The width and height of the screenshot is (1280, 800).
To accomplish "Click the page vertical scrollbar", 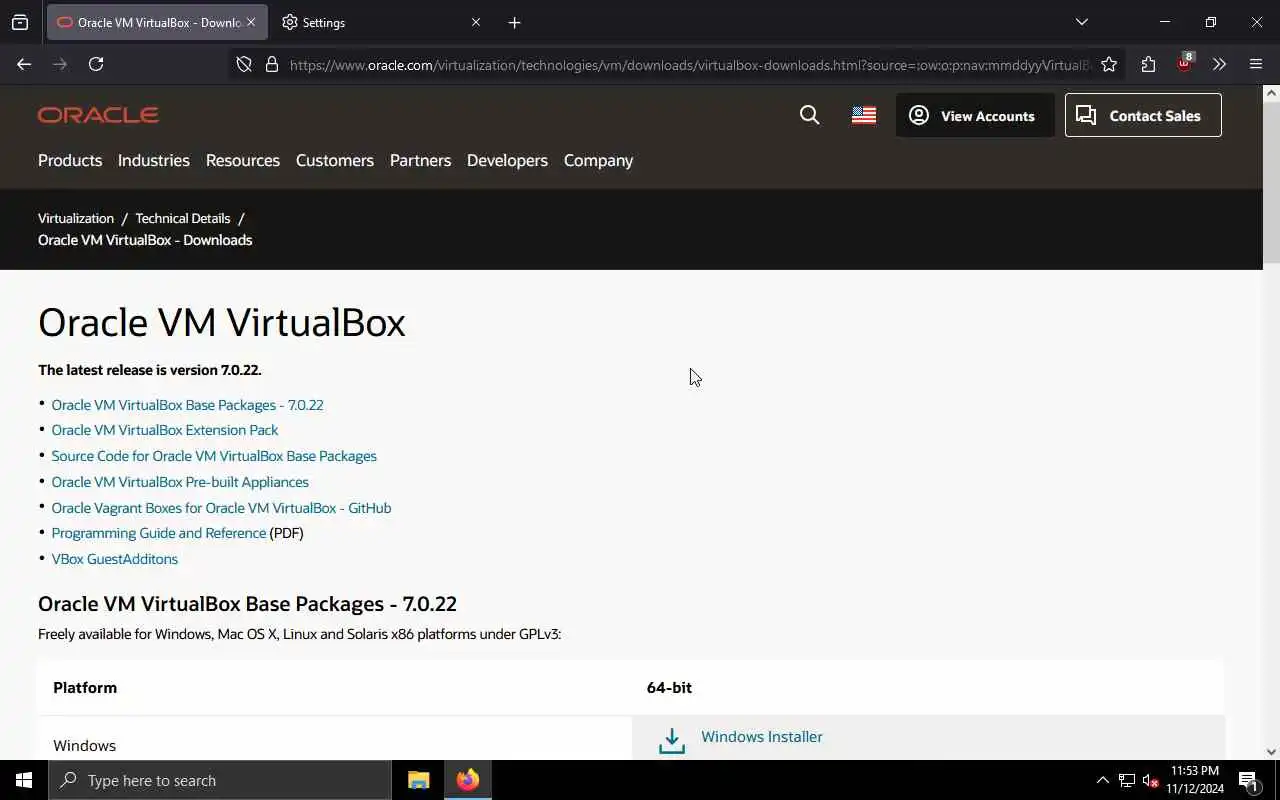I will tap(1271, 182).
